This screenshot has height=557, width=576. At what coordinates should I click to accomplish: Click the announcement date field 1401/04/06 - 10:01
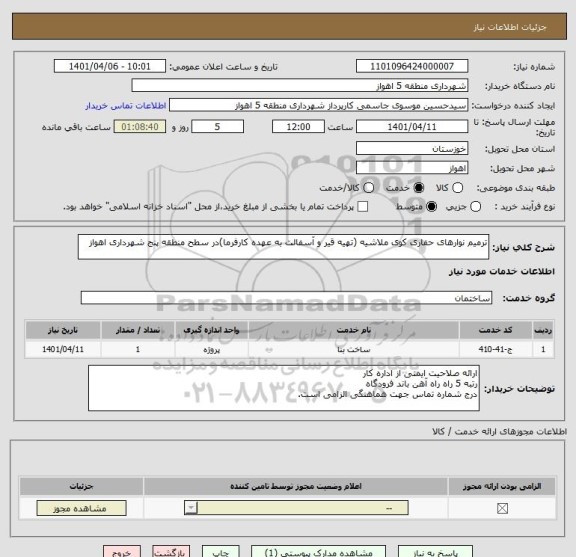click(x=110, y=67)
